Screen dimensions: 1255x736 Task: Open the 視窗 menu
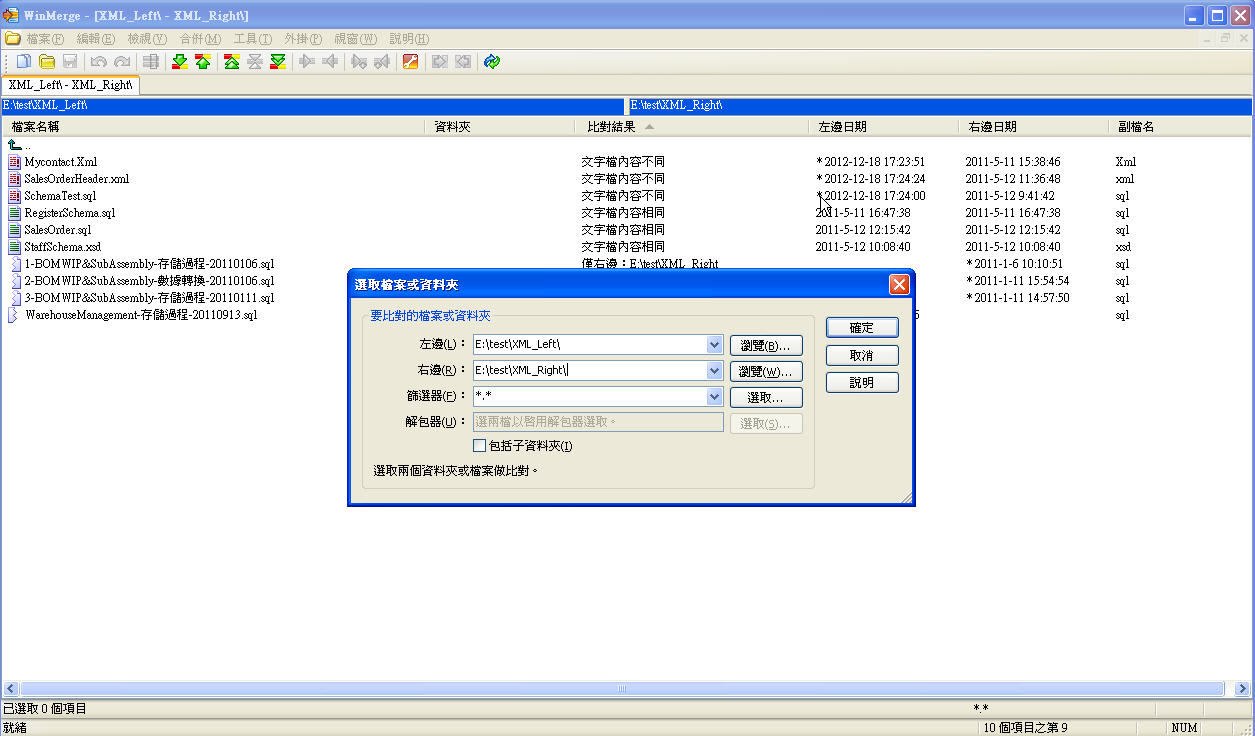tap(355, 39)
